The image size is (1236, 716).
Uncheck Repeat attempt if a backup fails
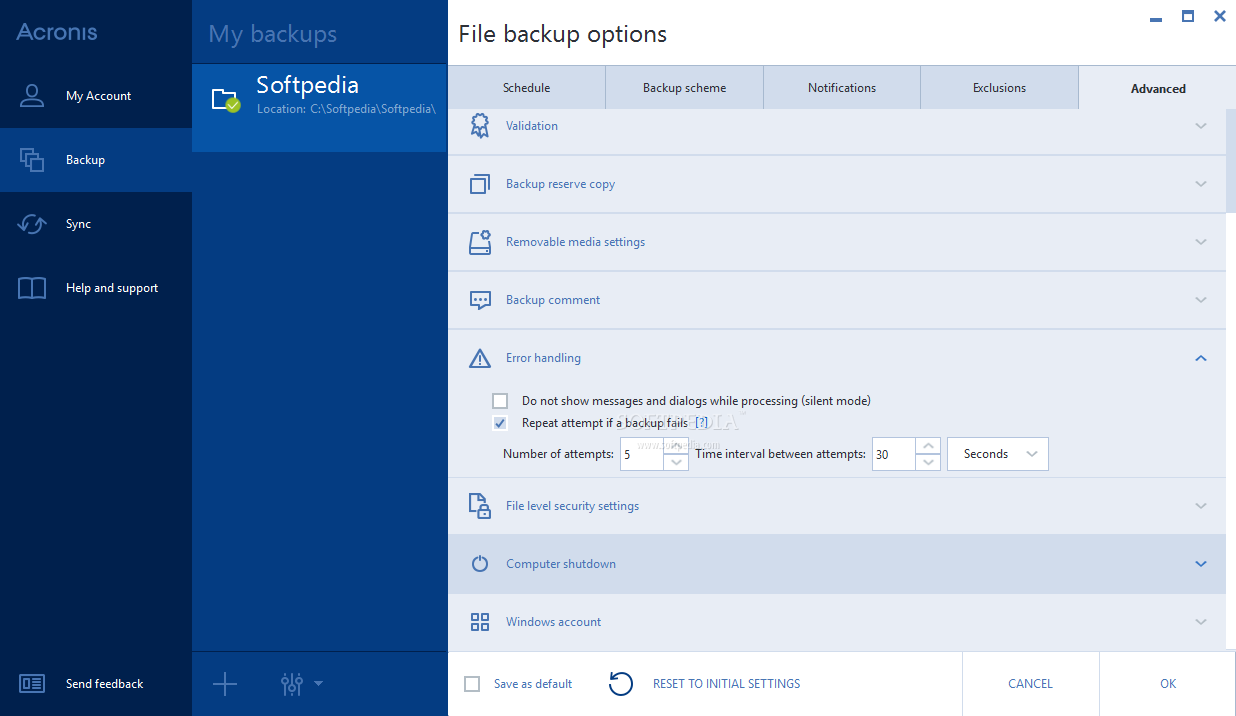point(500,423)
